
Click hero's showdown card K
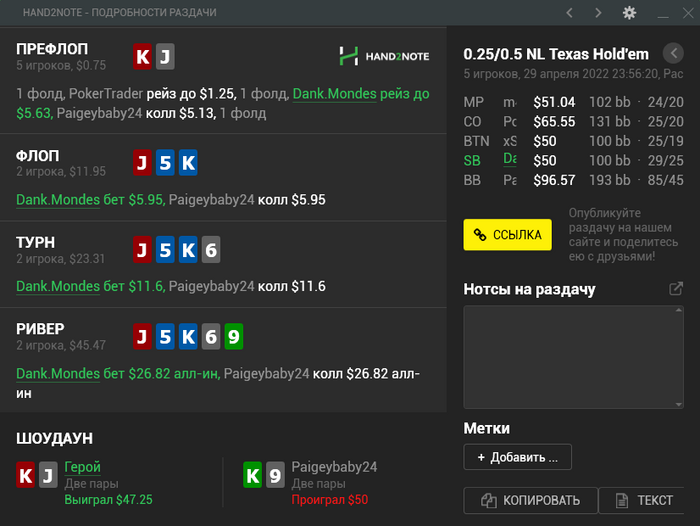(25, 475)
